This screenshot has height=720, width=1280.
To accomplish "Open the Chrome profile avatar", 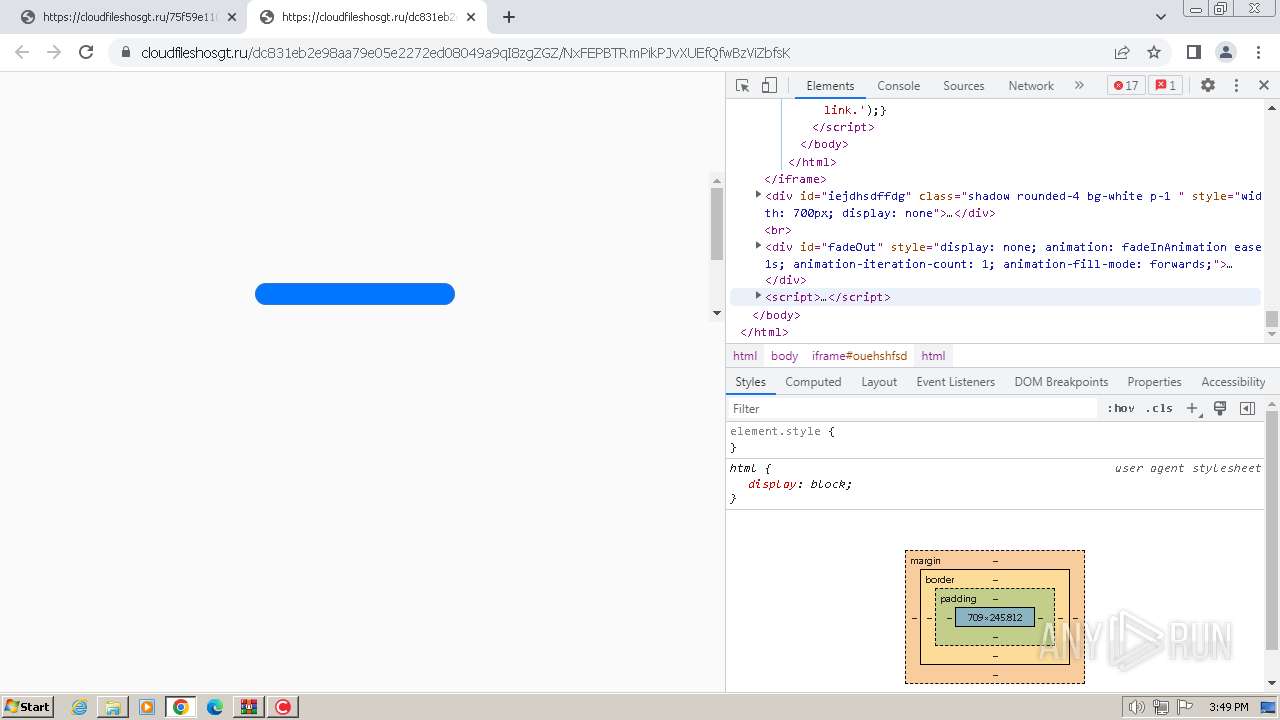I will point(1226,52).
